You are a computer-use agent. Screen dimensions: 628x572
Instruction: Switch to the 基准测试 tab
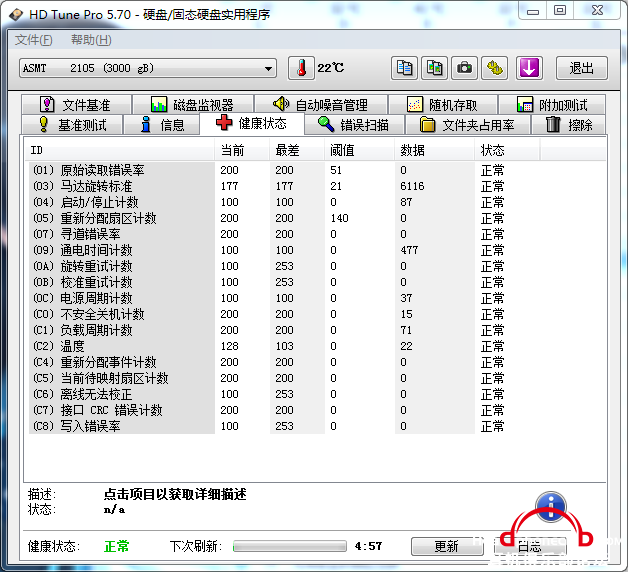coord(72,125)
